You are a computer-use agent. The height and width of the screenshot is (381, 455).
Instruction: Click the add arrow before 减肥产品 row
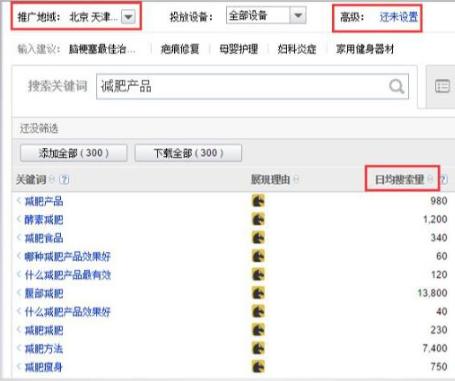(x=19, y=201)
